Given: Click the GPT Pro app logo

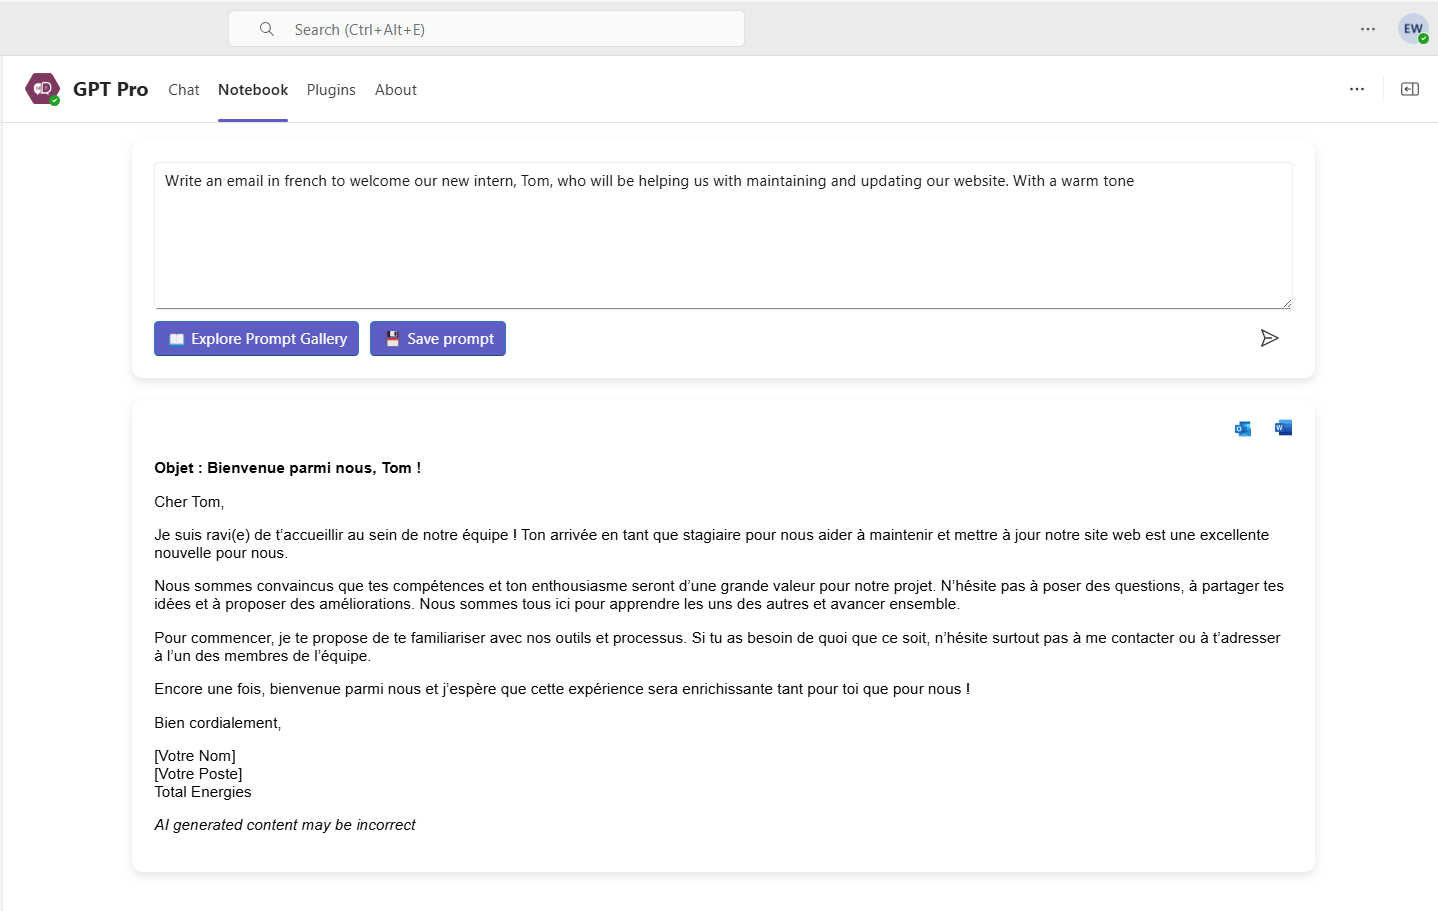Looking at the screenshot, I should point(42,89).
